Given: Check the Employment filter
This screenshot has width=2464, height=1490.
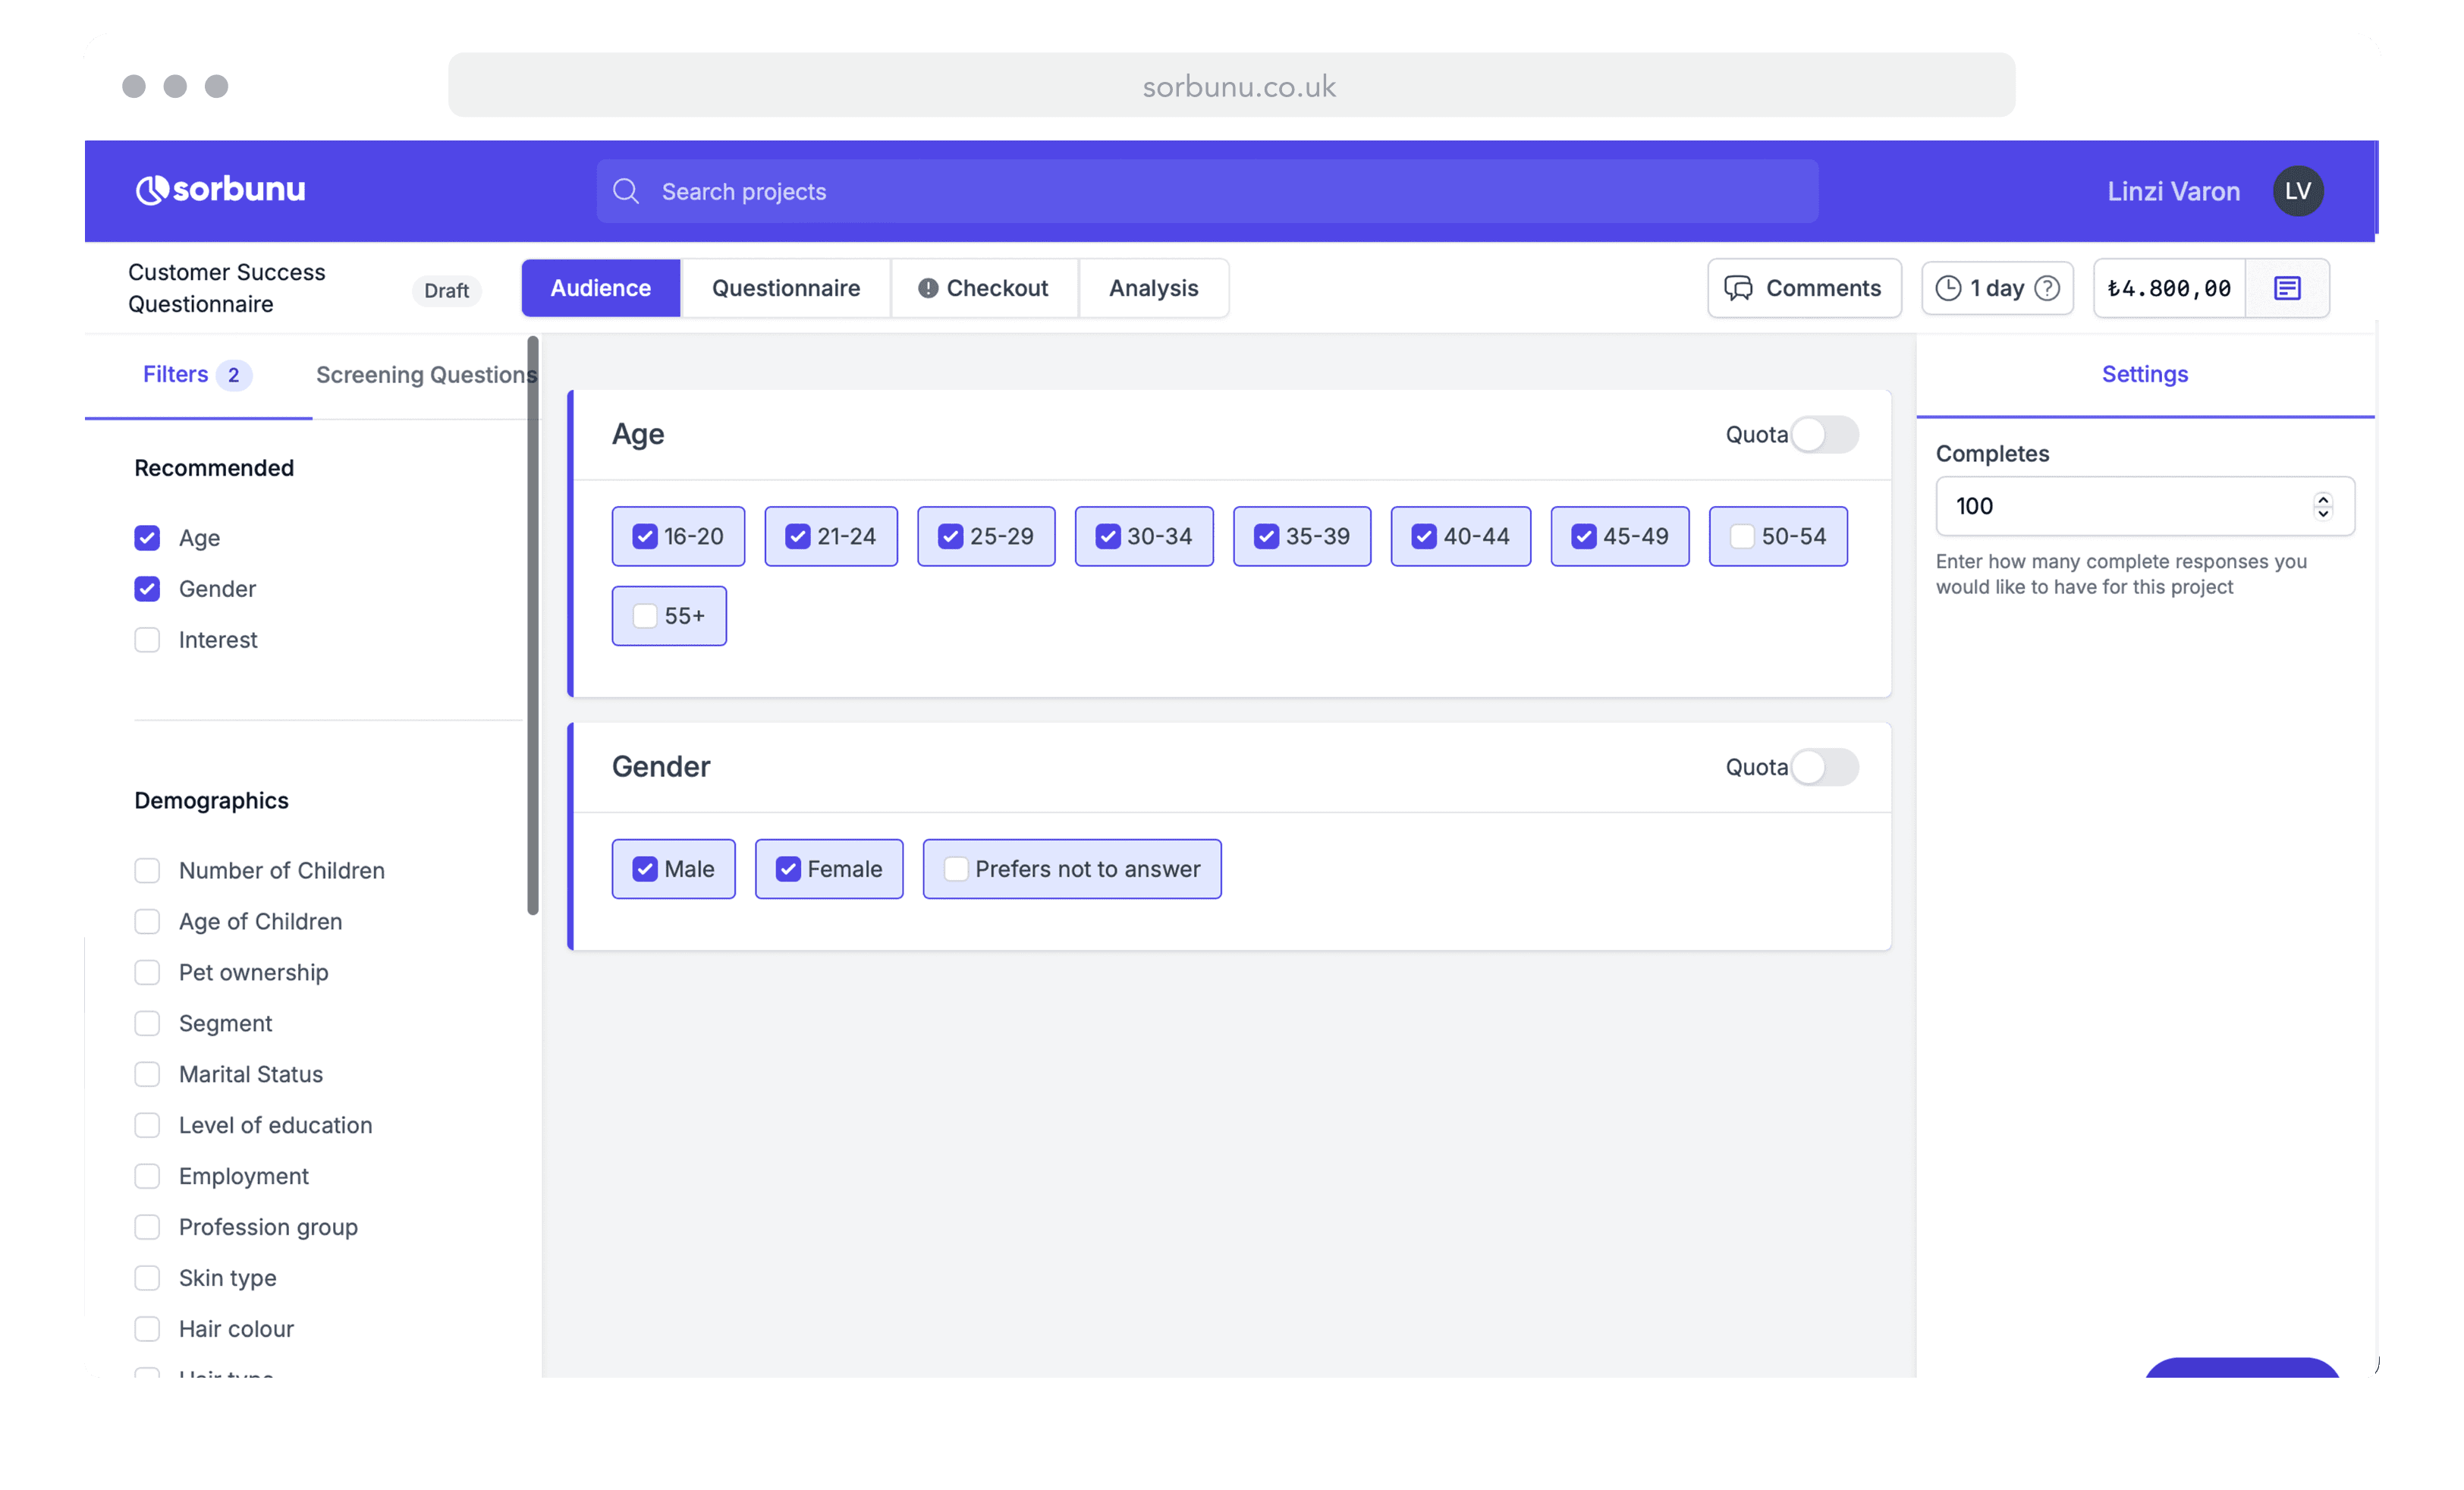Looking at the screenshot, I should pyautogui.click(x=147, y=1177).
